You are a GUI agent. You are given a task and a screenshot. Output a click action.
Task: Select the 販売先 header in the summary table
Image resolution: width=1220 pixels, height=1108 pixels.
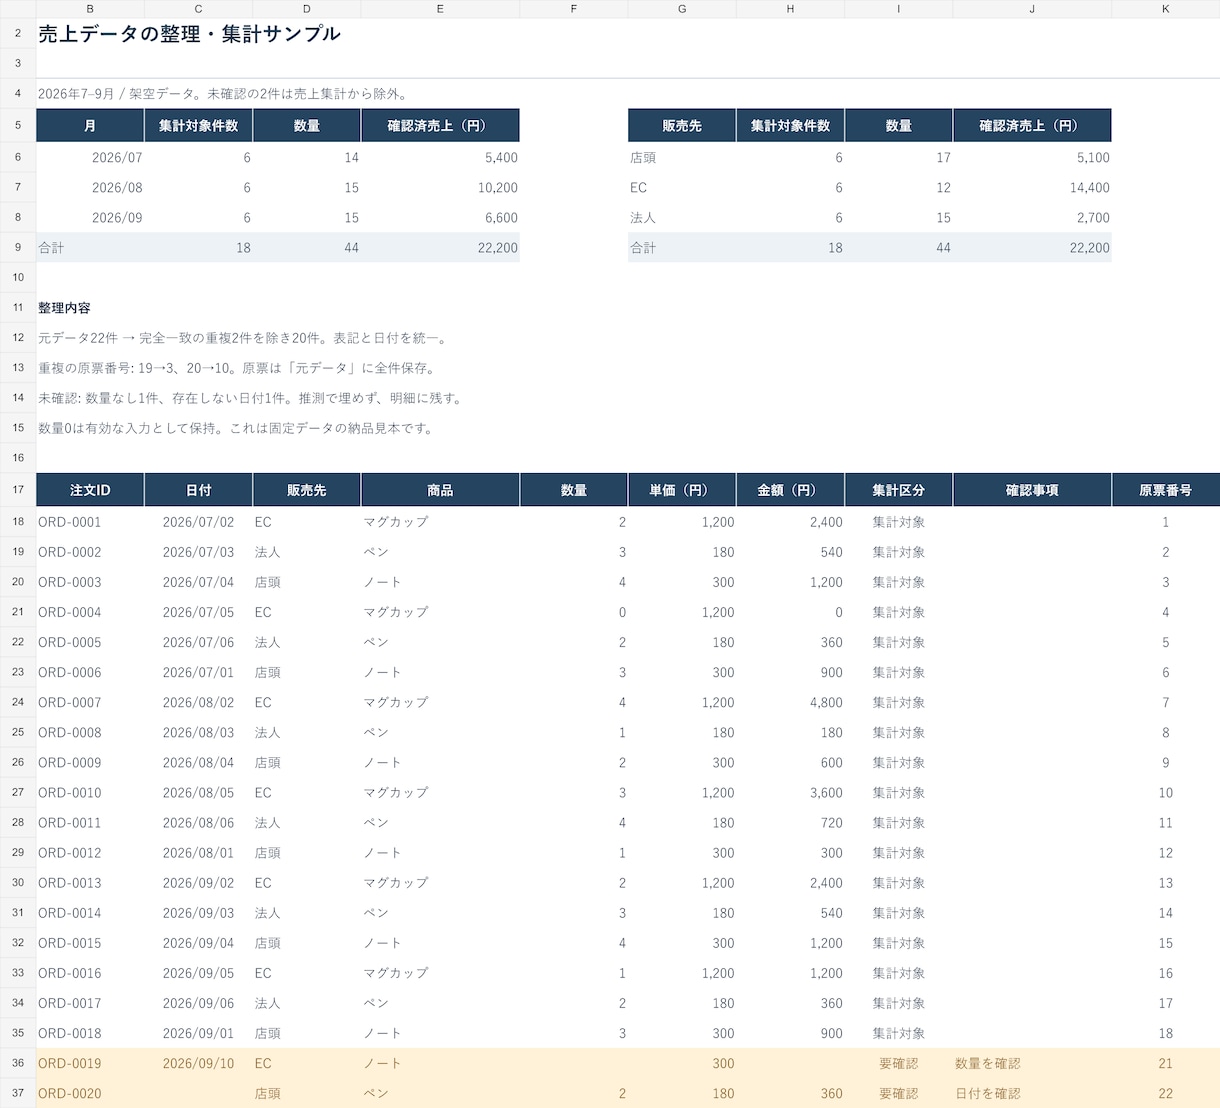click(x=682, y=126)
